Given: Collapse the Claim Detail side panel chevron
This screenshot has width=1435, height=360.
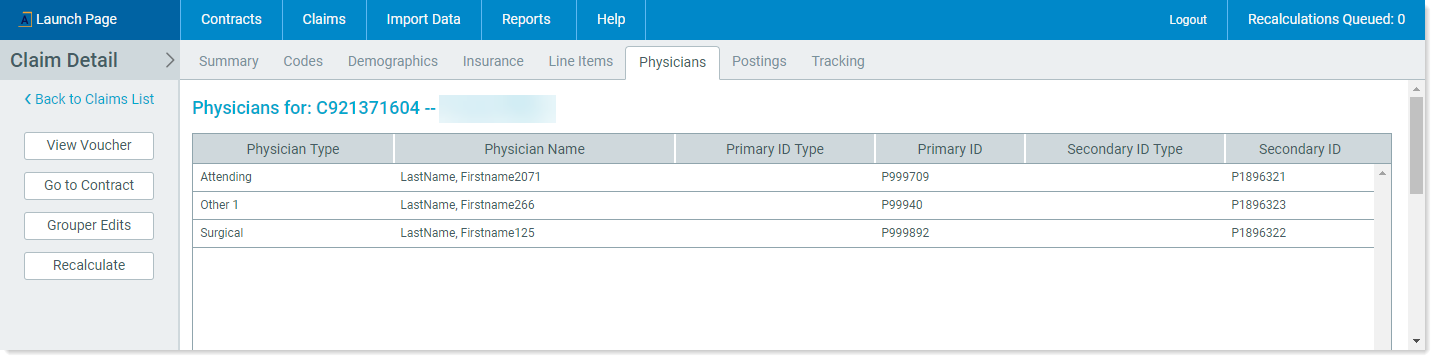Looking at the screenshot, I should pos(169,60).
